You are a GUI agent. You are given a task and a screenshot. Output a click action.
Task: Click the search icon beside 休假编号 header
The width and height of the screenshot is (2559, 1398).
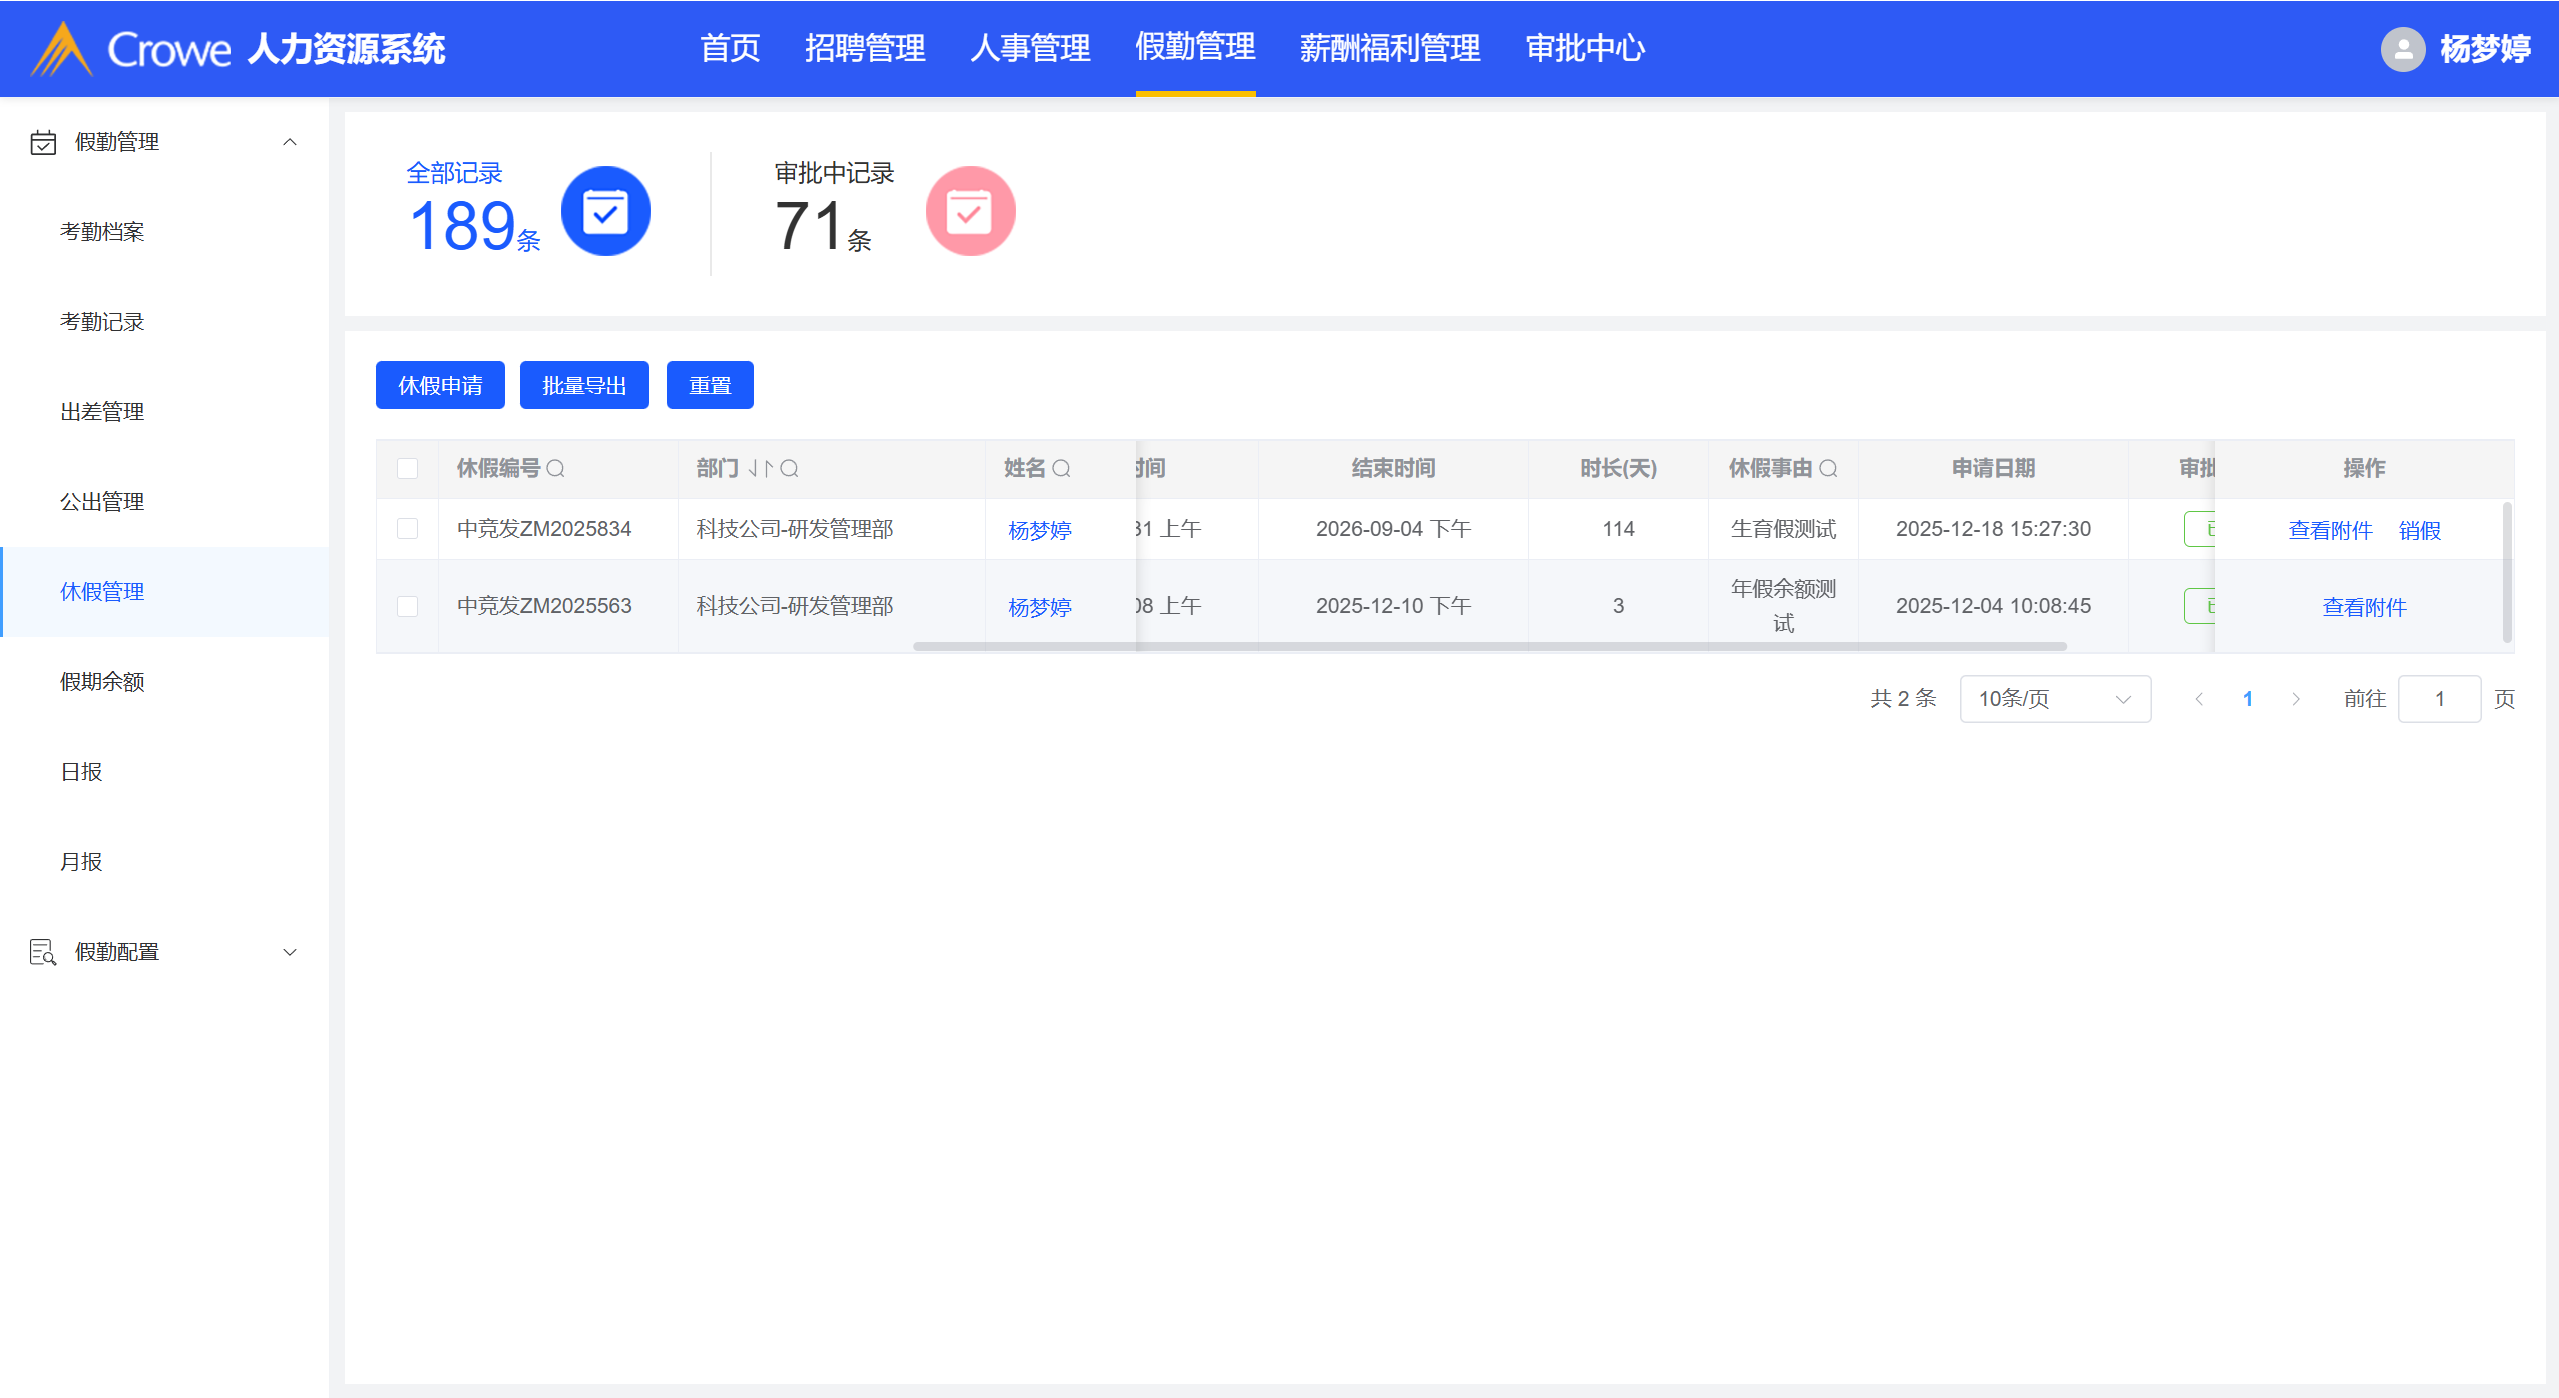coord(556,468)
